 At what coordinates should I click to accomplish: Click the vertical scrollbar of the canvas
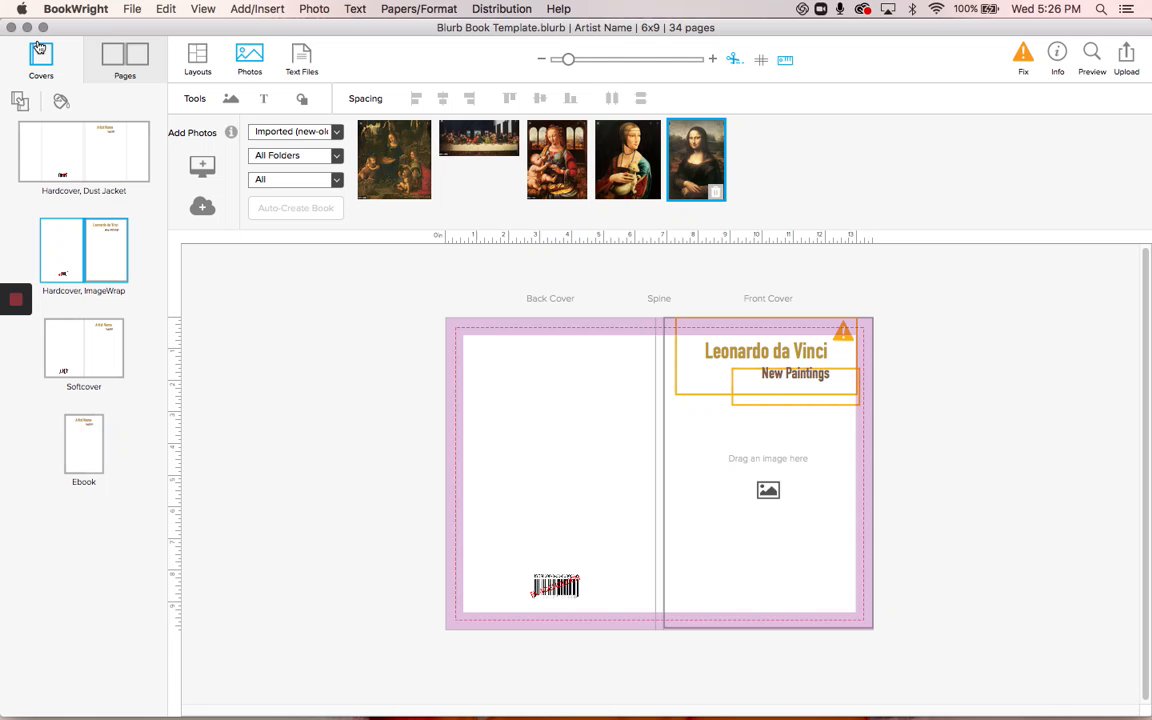(1145, 474)
